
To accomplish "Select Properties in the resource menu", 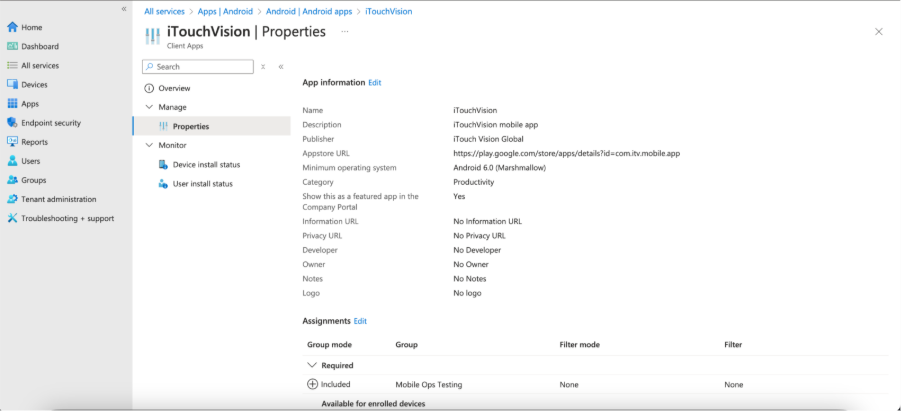I will pyautogui.click(x=211, y=126).
